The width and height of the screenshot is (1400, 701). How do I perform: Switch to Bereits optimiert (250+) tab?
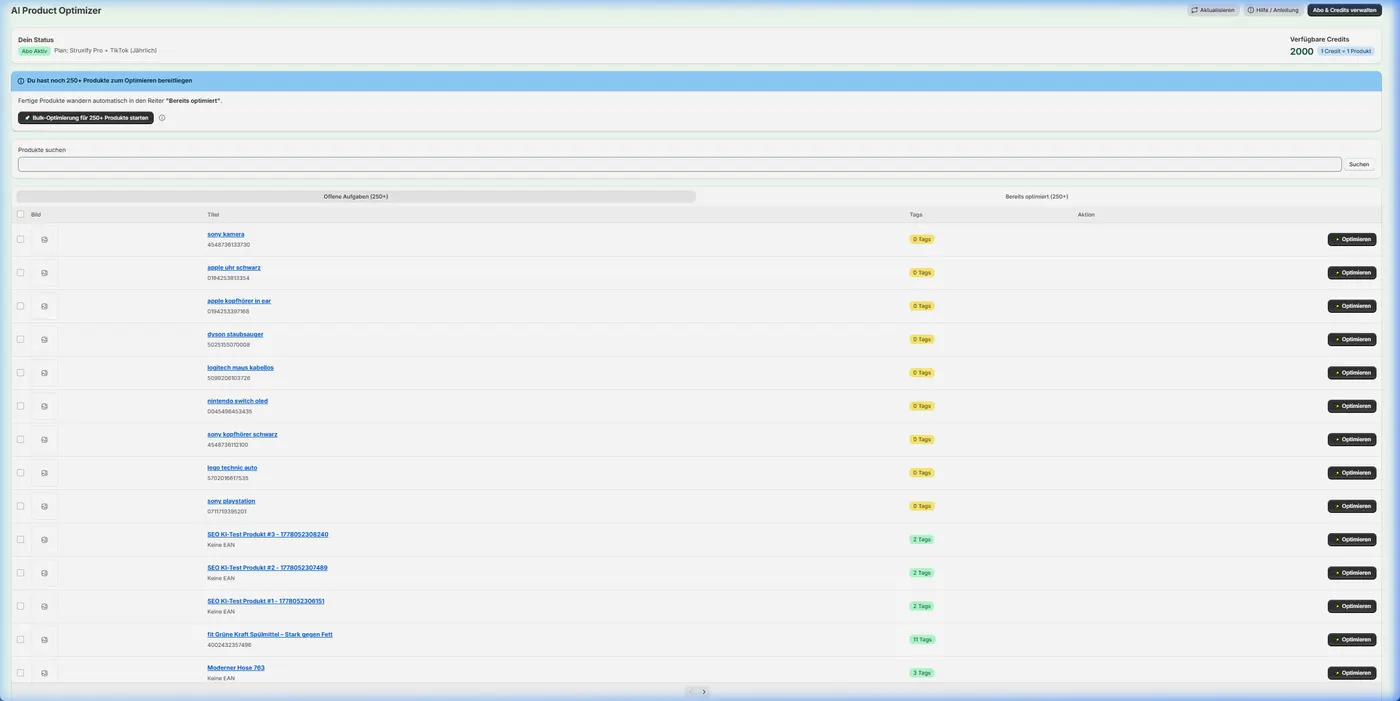(1037, 197)
